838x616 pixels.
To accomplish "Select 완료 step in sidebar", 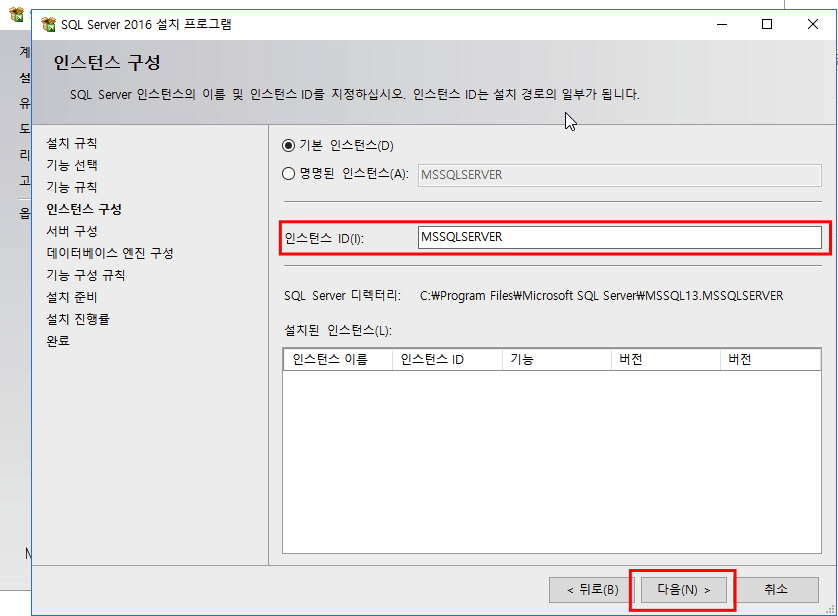I will pos(58,341).
